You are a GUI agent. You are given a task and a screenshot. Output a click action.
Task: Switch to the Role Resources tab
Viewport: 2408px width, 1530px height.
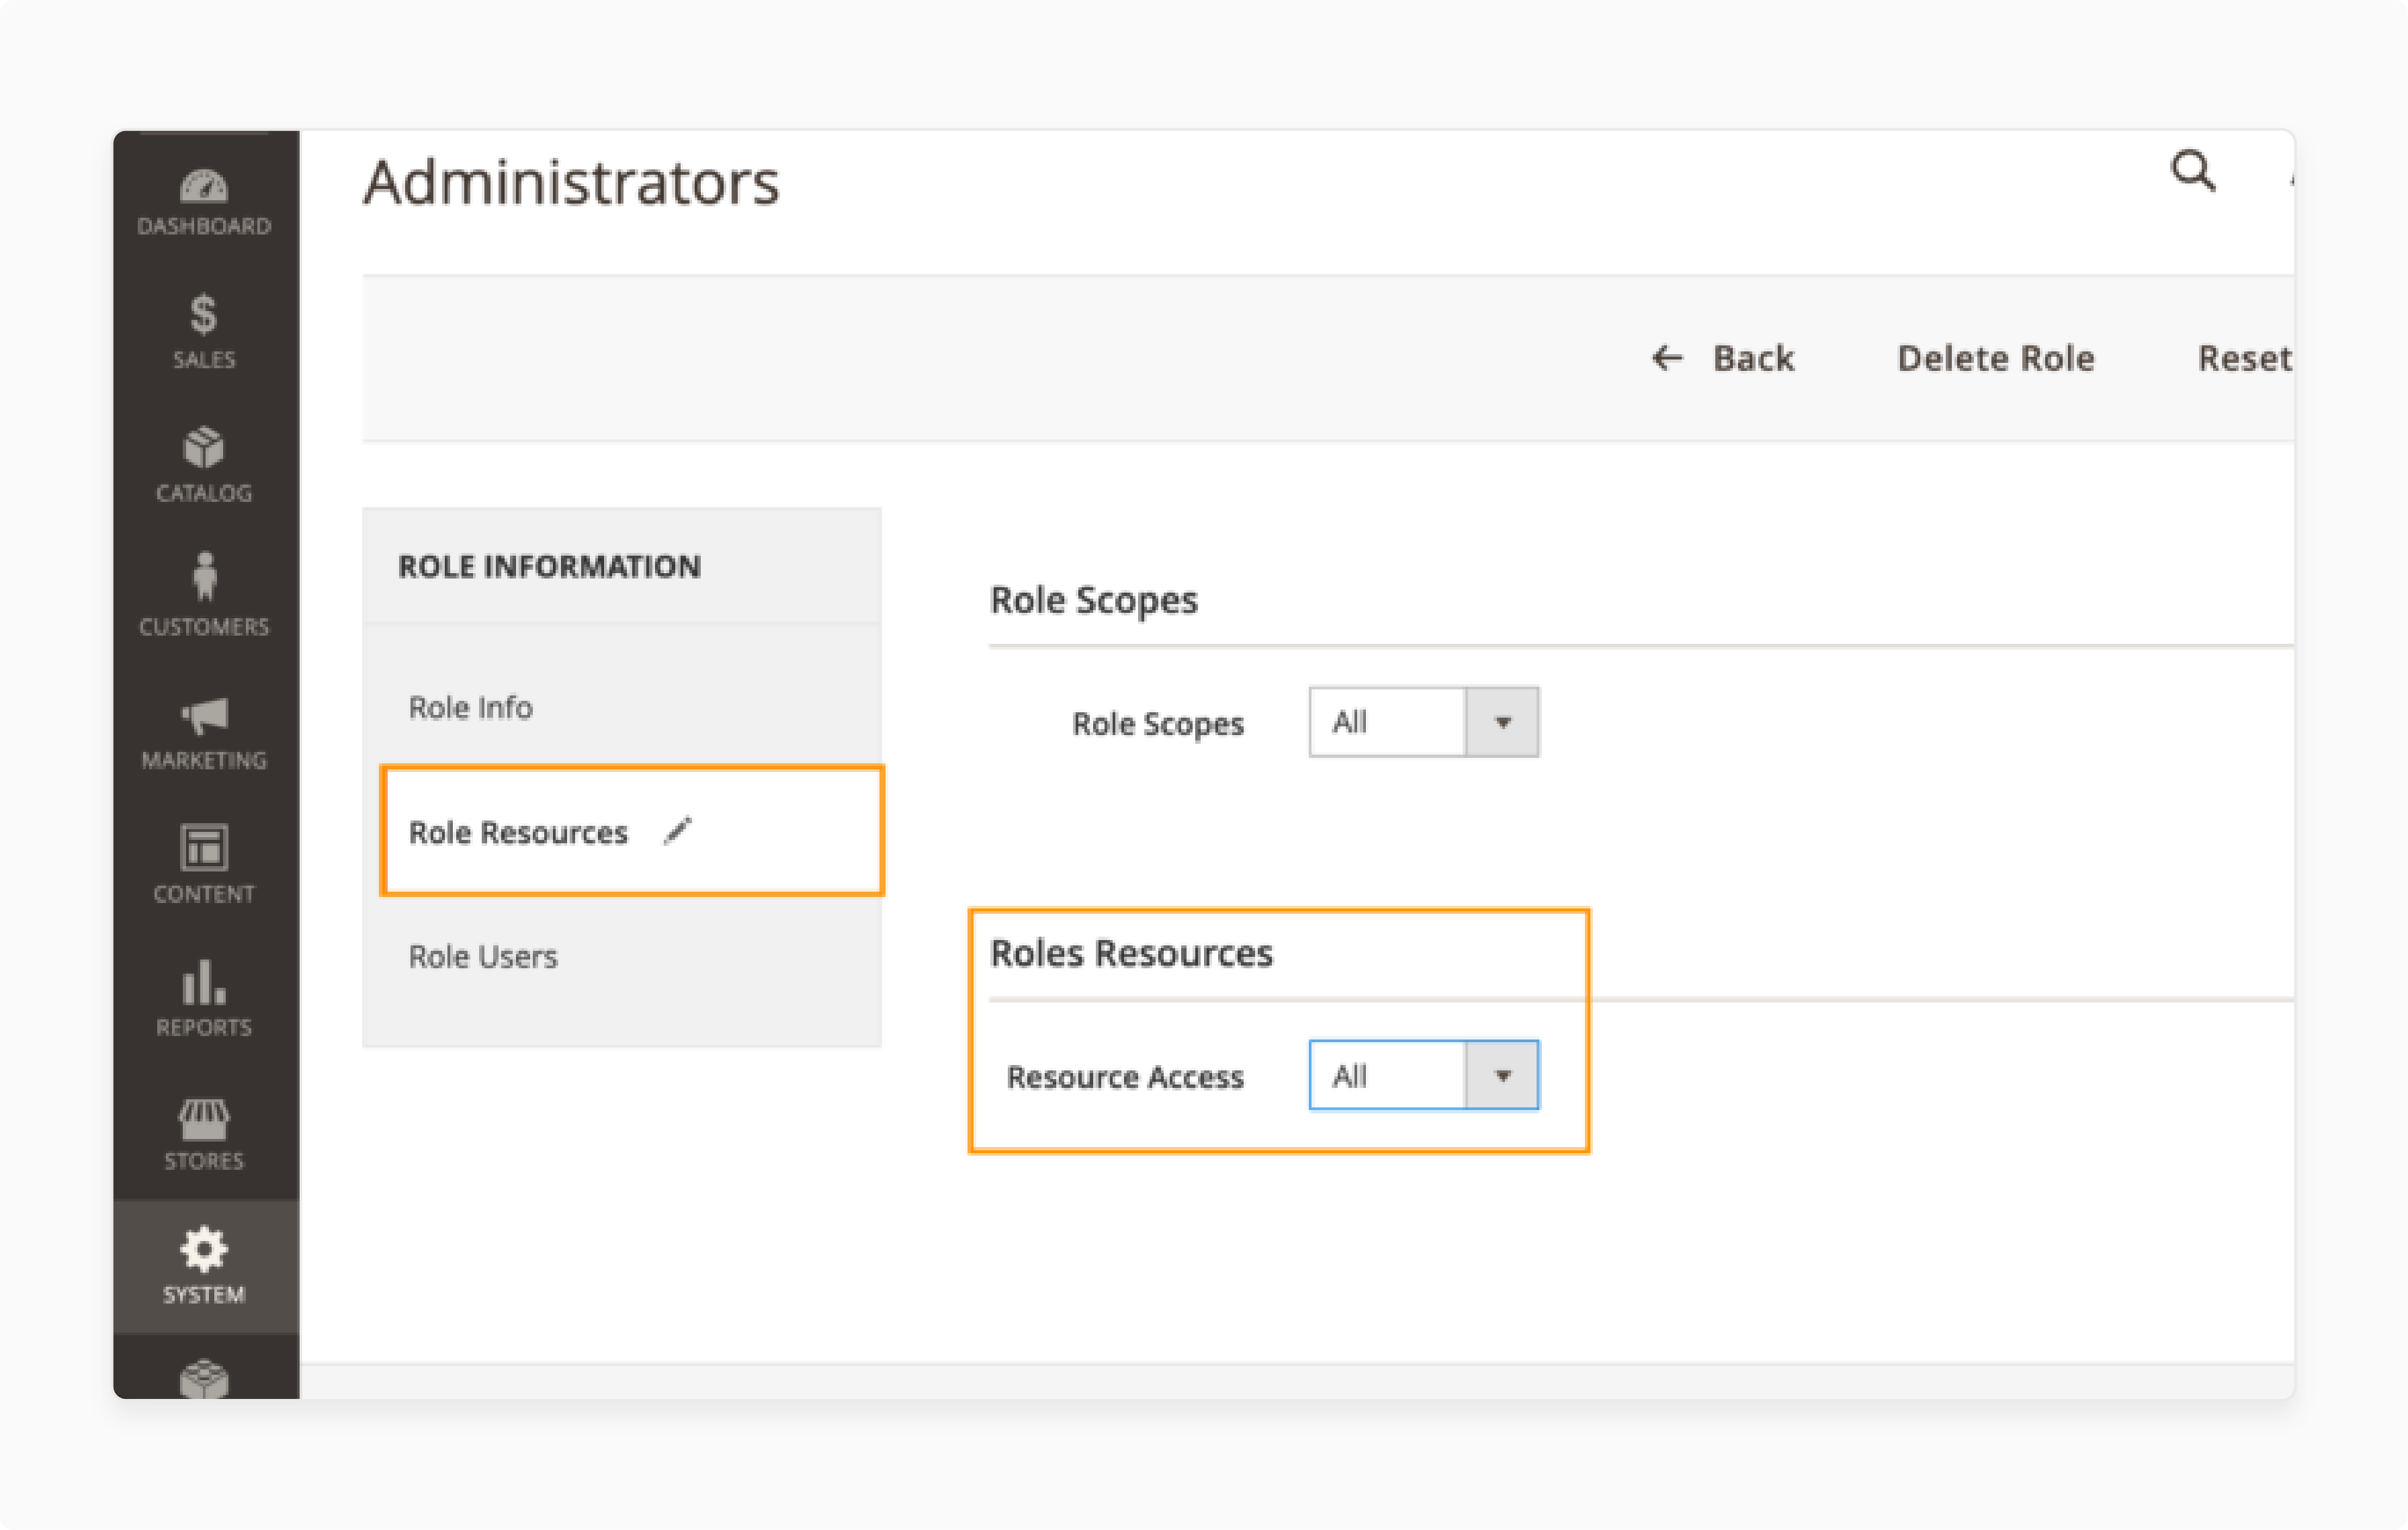[x=632, y=831]
